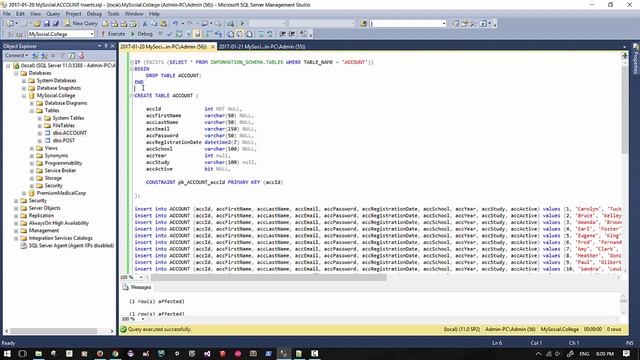Image resolution: width=640 pixels, height=360 pixels.
Task: Open Visual Studio from the taskbar
Action: (207, 353)
